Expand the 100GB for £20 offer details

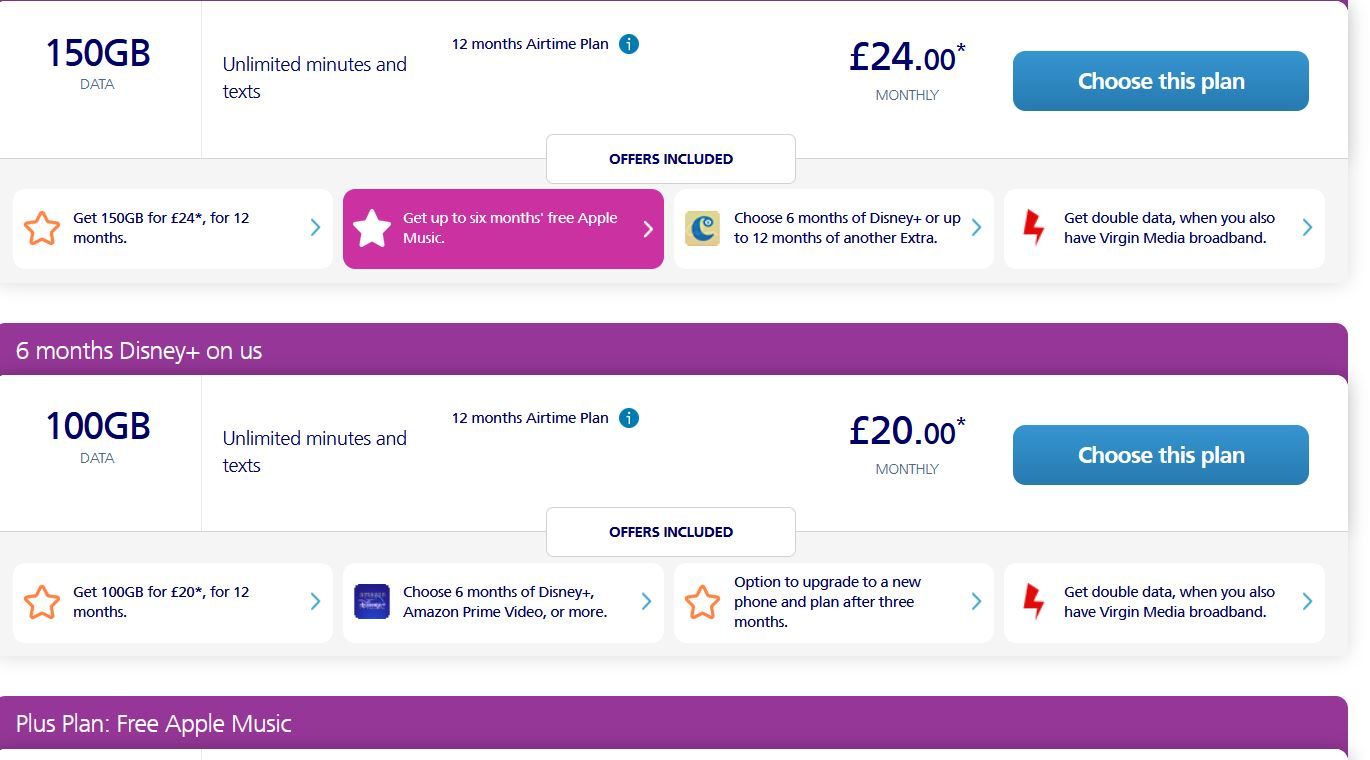click(x=315, y=602)
